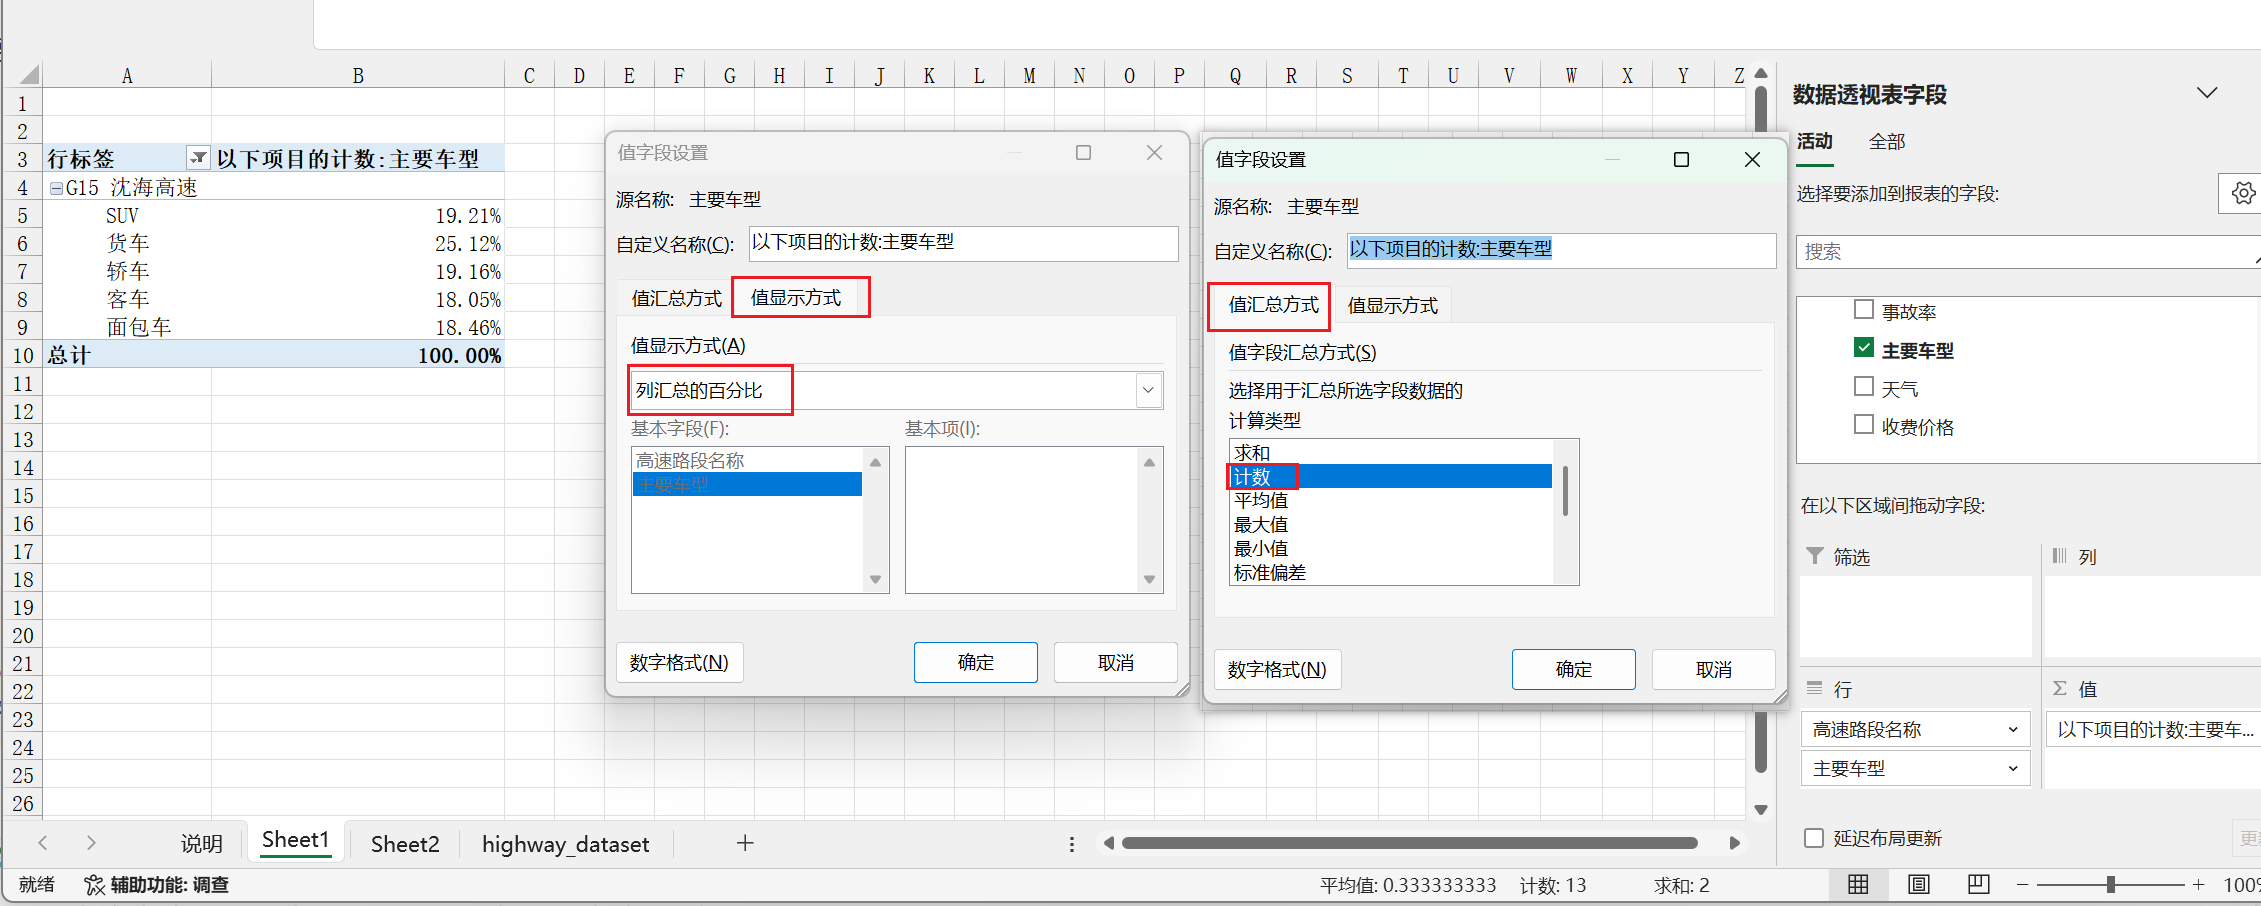Open the 高速路段名称 dropdown in 行 area

(2012, 729)
